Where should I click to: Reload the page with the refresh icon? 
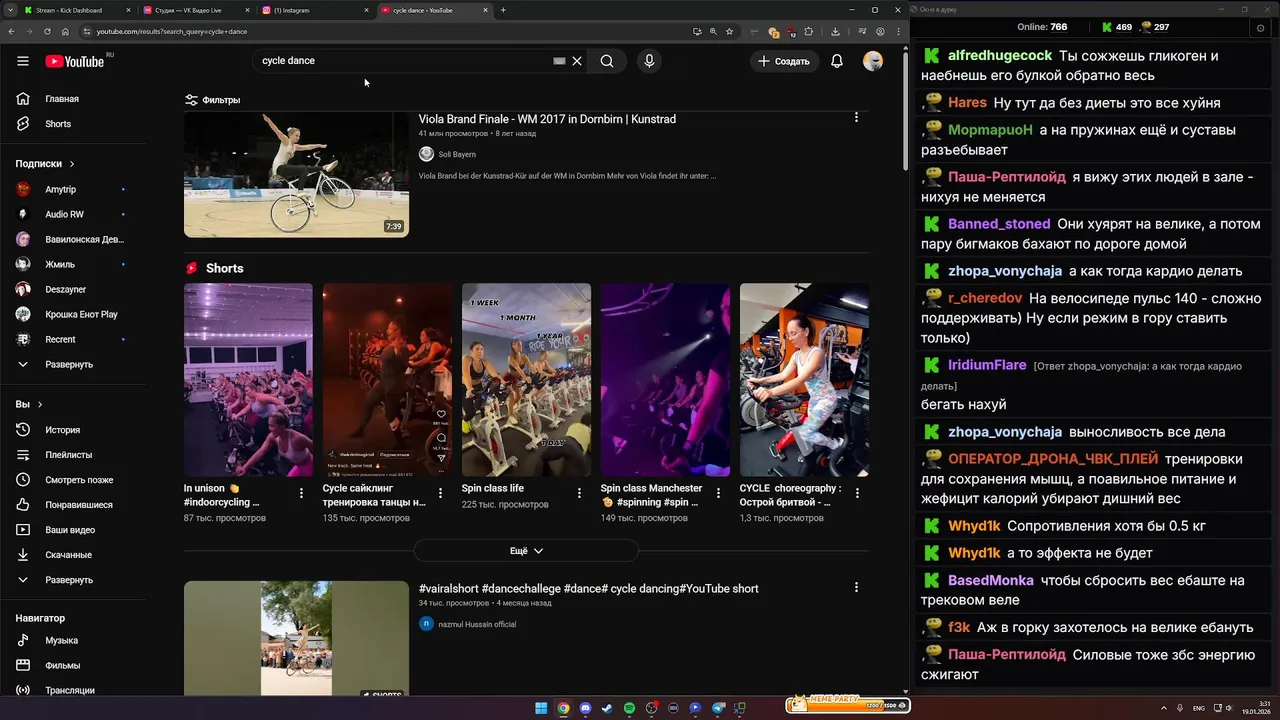click(x=48, y=32)
